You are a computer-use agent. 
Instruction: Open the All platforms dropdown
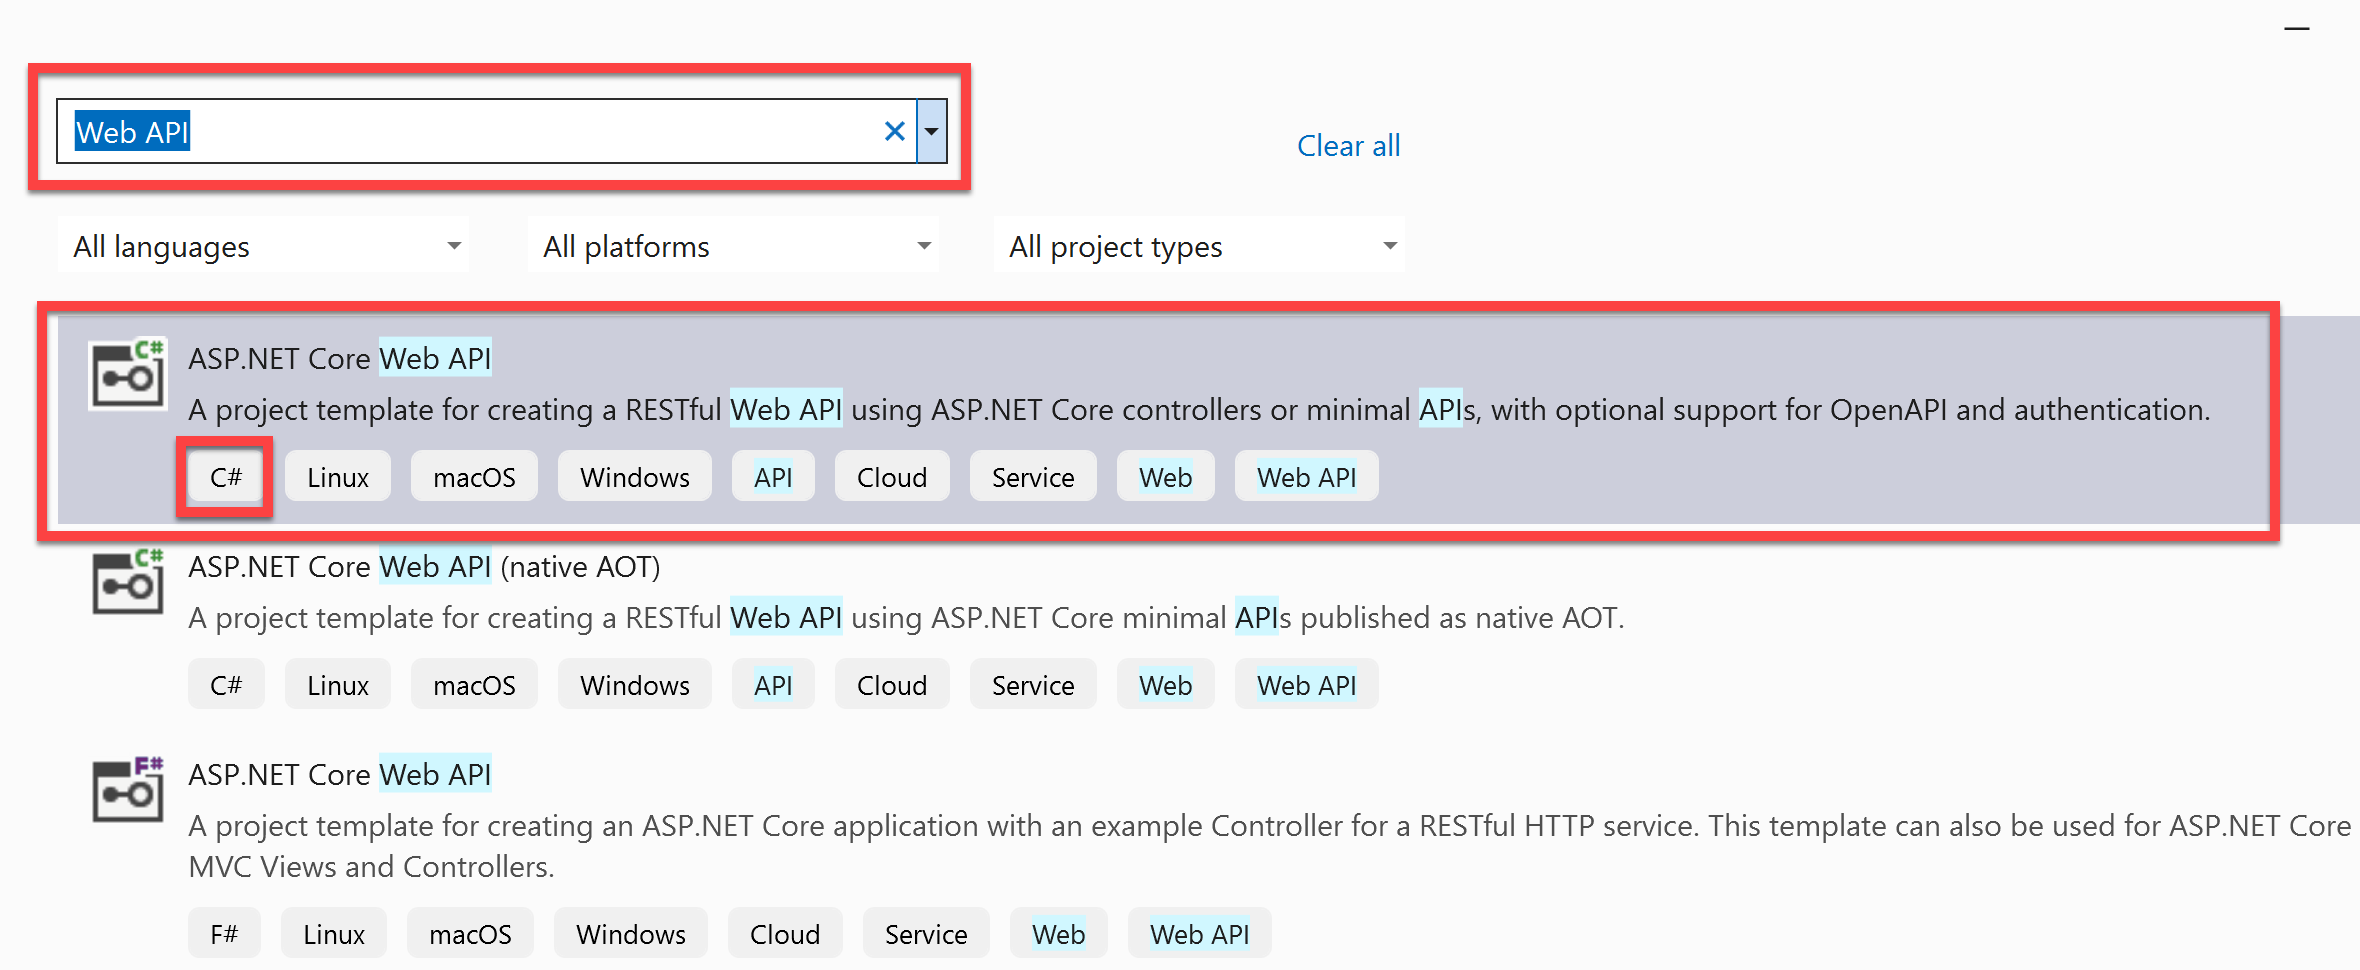click(x=733, y=245)
